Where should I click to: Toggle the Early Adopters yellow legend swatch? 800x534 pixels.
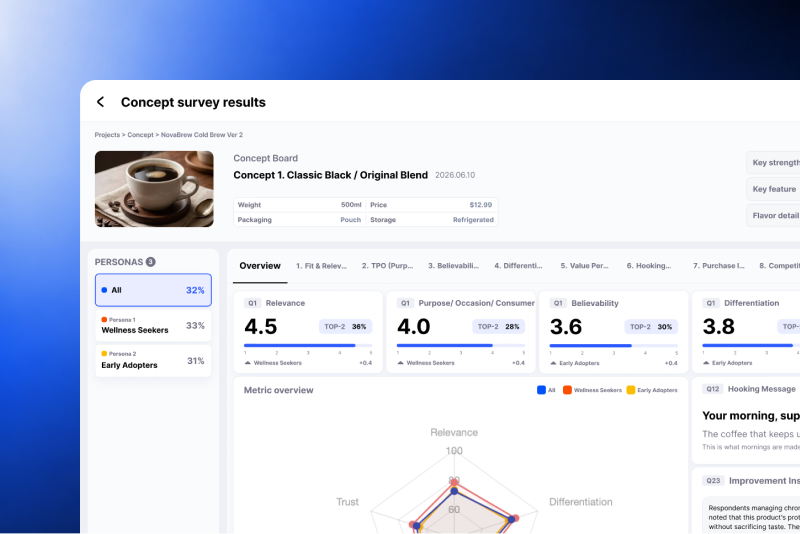[x=631, y=390]
